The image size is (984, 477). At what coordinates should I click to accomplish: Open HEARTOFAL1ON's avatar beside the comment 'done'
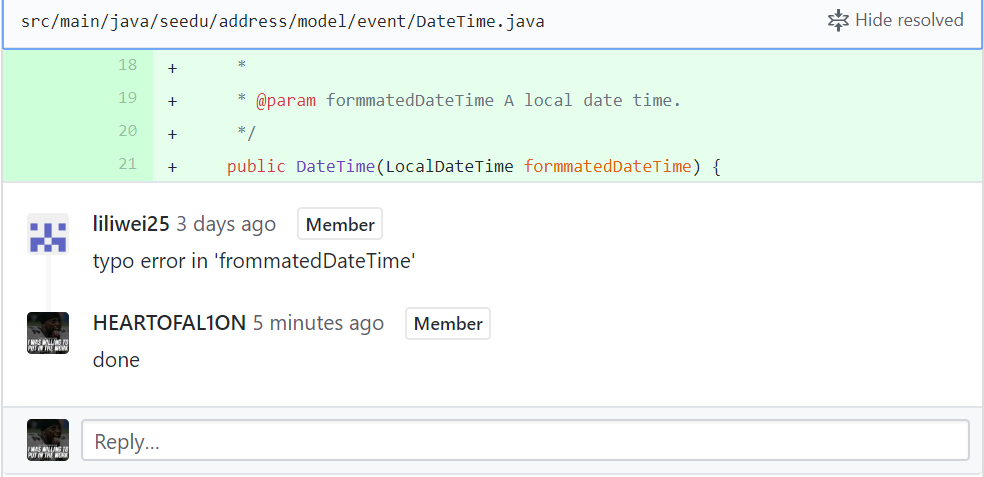point(48,333)
